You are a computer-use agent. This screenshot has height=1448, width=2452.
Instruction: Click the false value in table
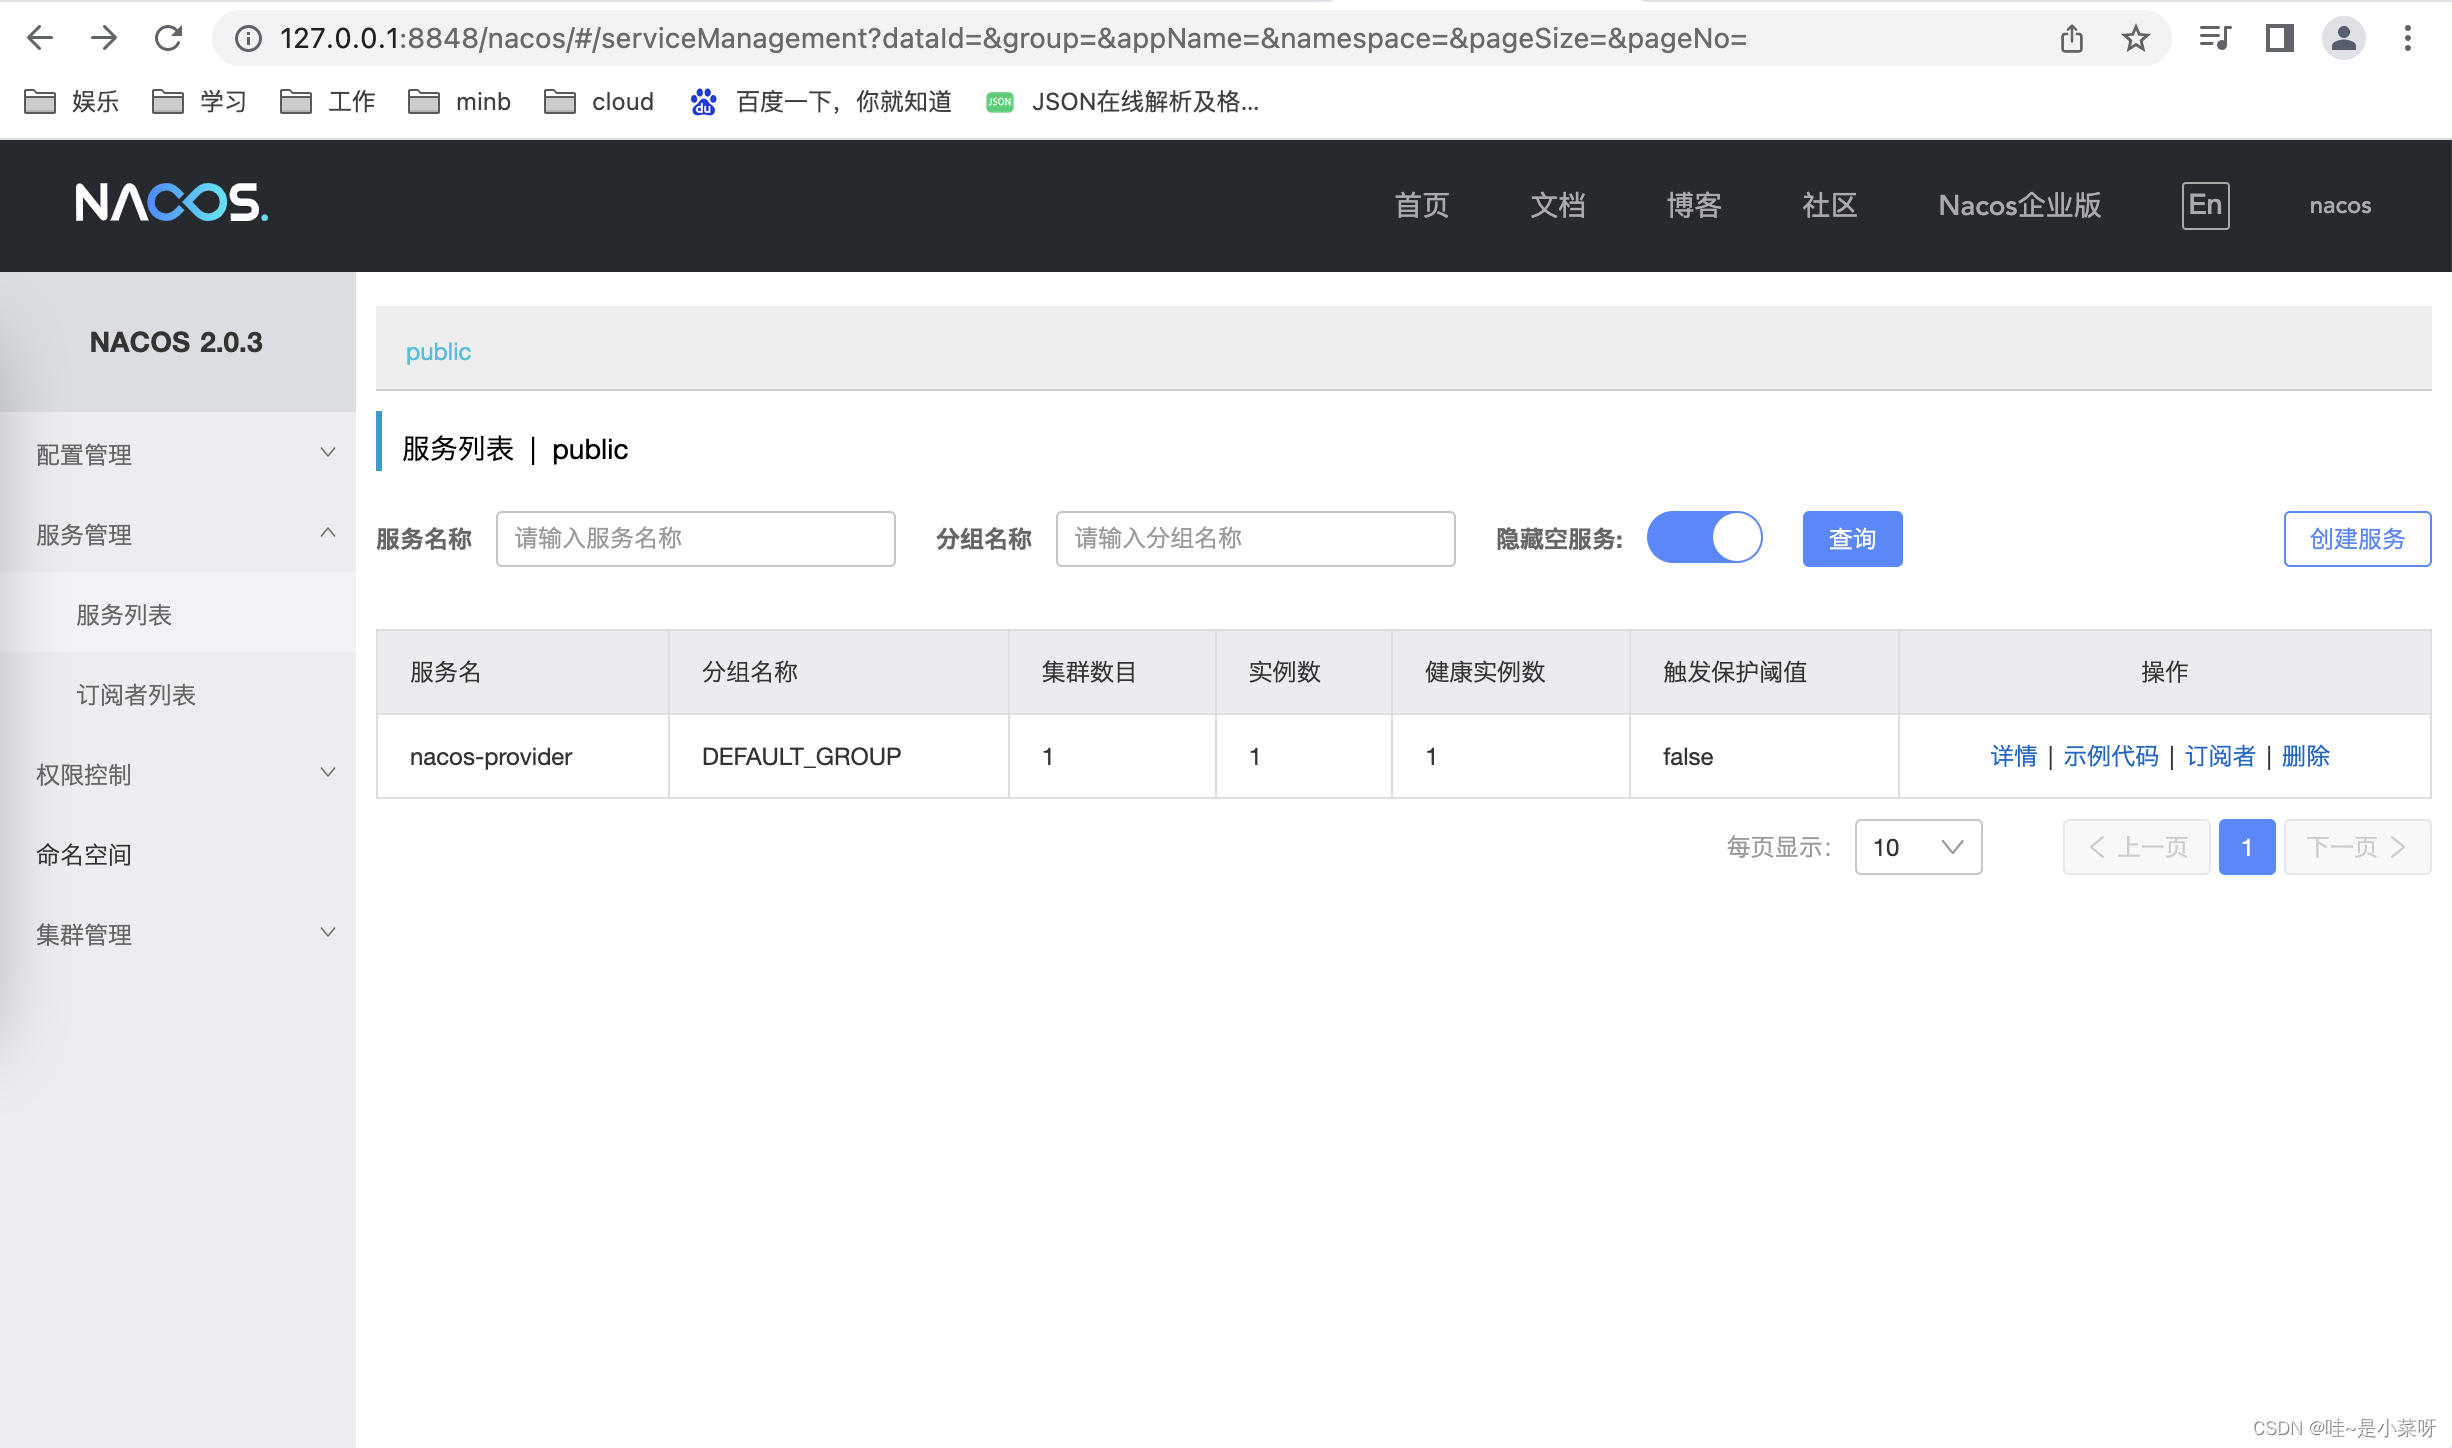pos(1688,756)
